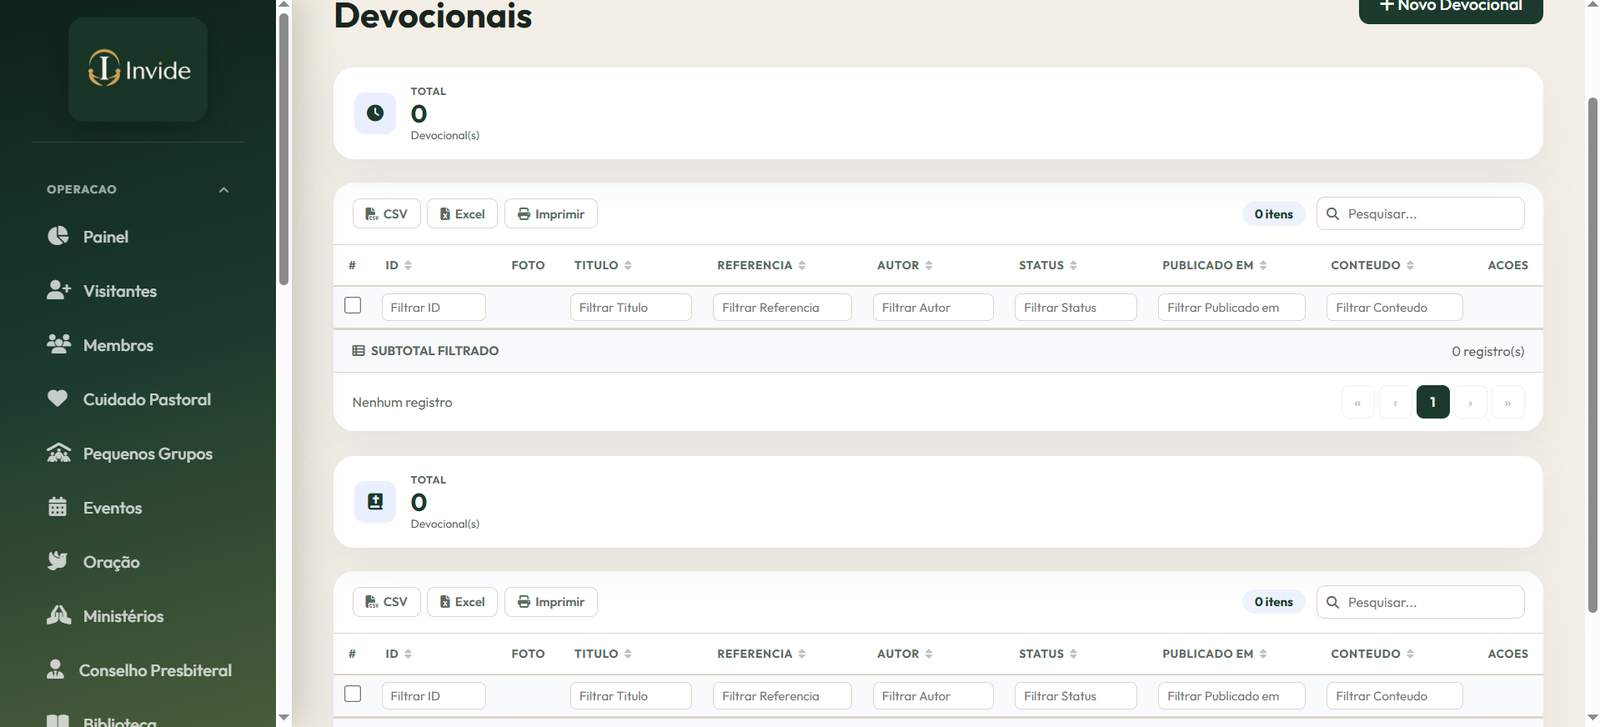Go to the previous page with ‹

(1395, 402)
